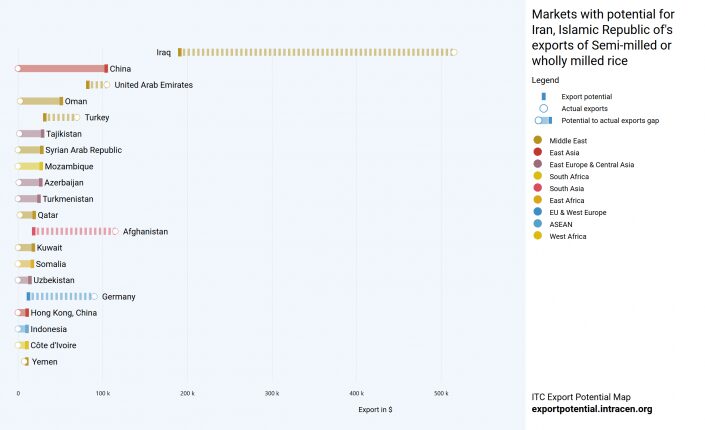Click the Germany blue striped bar
The height and width of the screenshot is (430, 705).
(62, 296)
